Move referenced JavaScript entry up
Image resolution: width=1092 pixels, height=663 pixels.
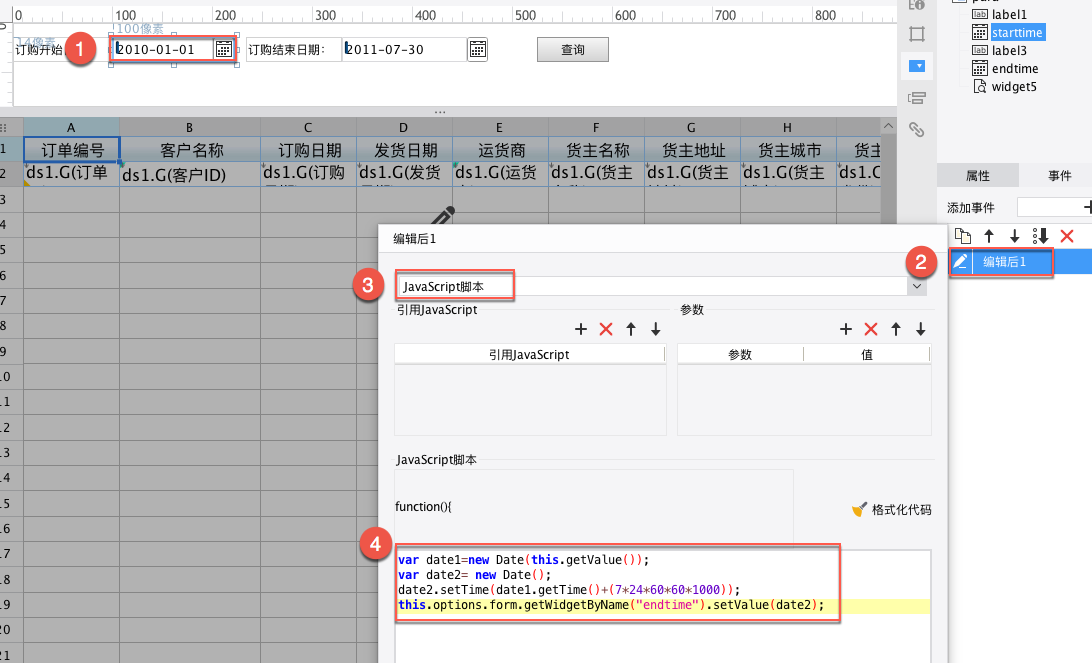[x=631, y=329]
